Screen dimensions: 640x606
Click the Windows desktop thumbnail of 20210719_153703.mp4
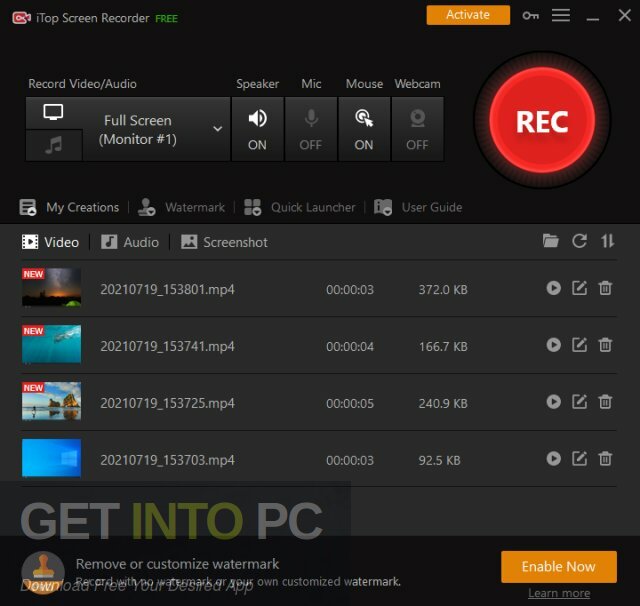(x=51, y=458)
